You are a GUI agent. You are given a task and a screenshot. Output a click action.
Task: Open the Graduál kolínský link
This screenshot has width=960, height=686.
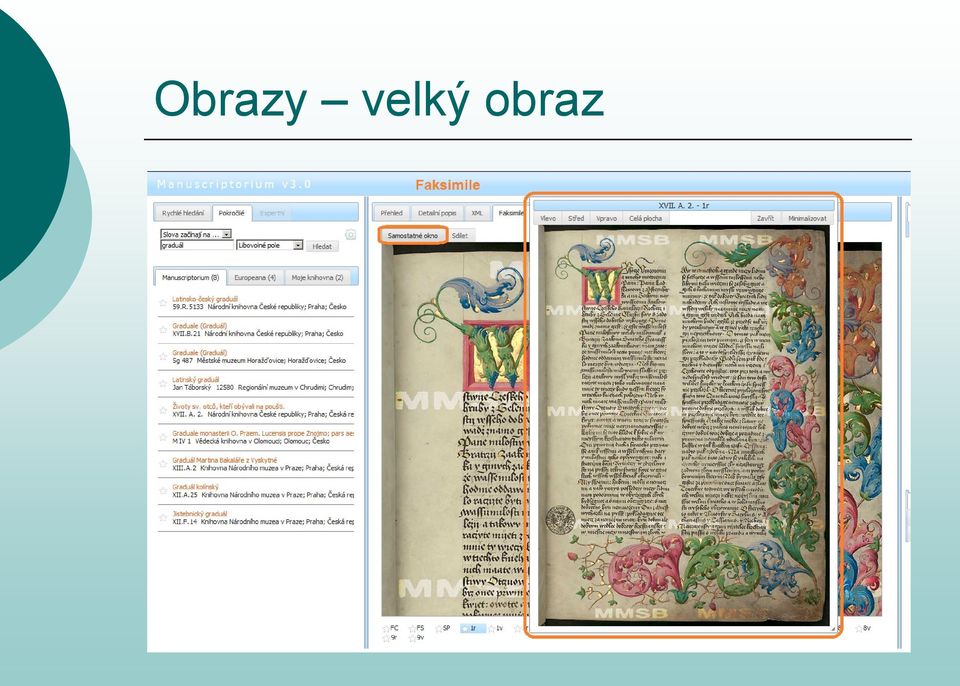click(195, 487)
